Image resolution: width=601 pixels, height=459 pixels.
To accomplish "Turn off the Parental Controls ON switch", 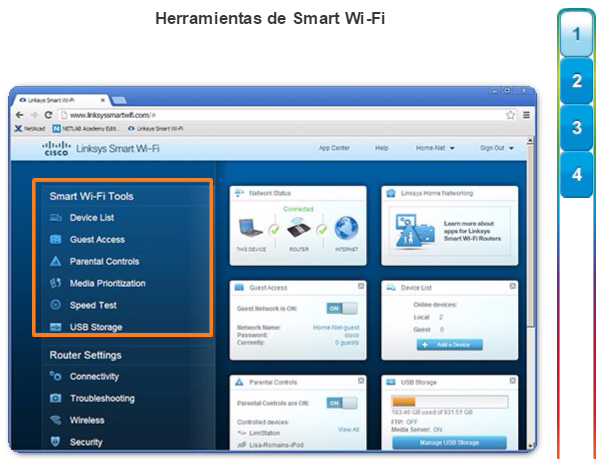I will (342, 403).
